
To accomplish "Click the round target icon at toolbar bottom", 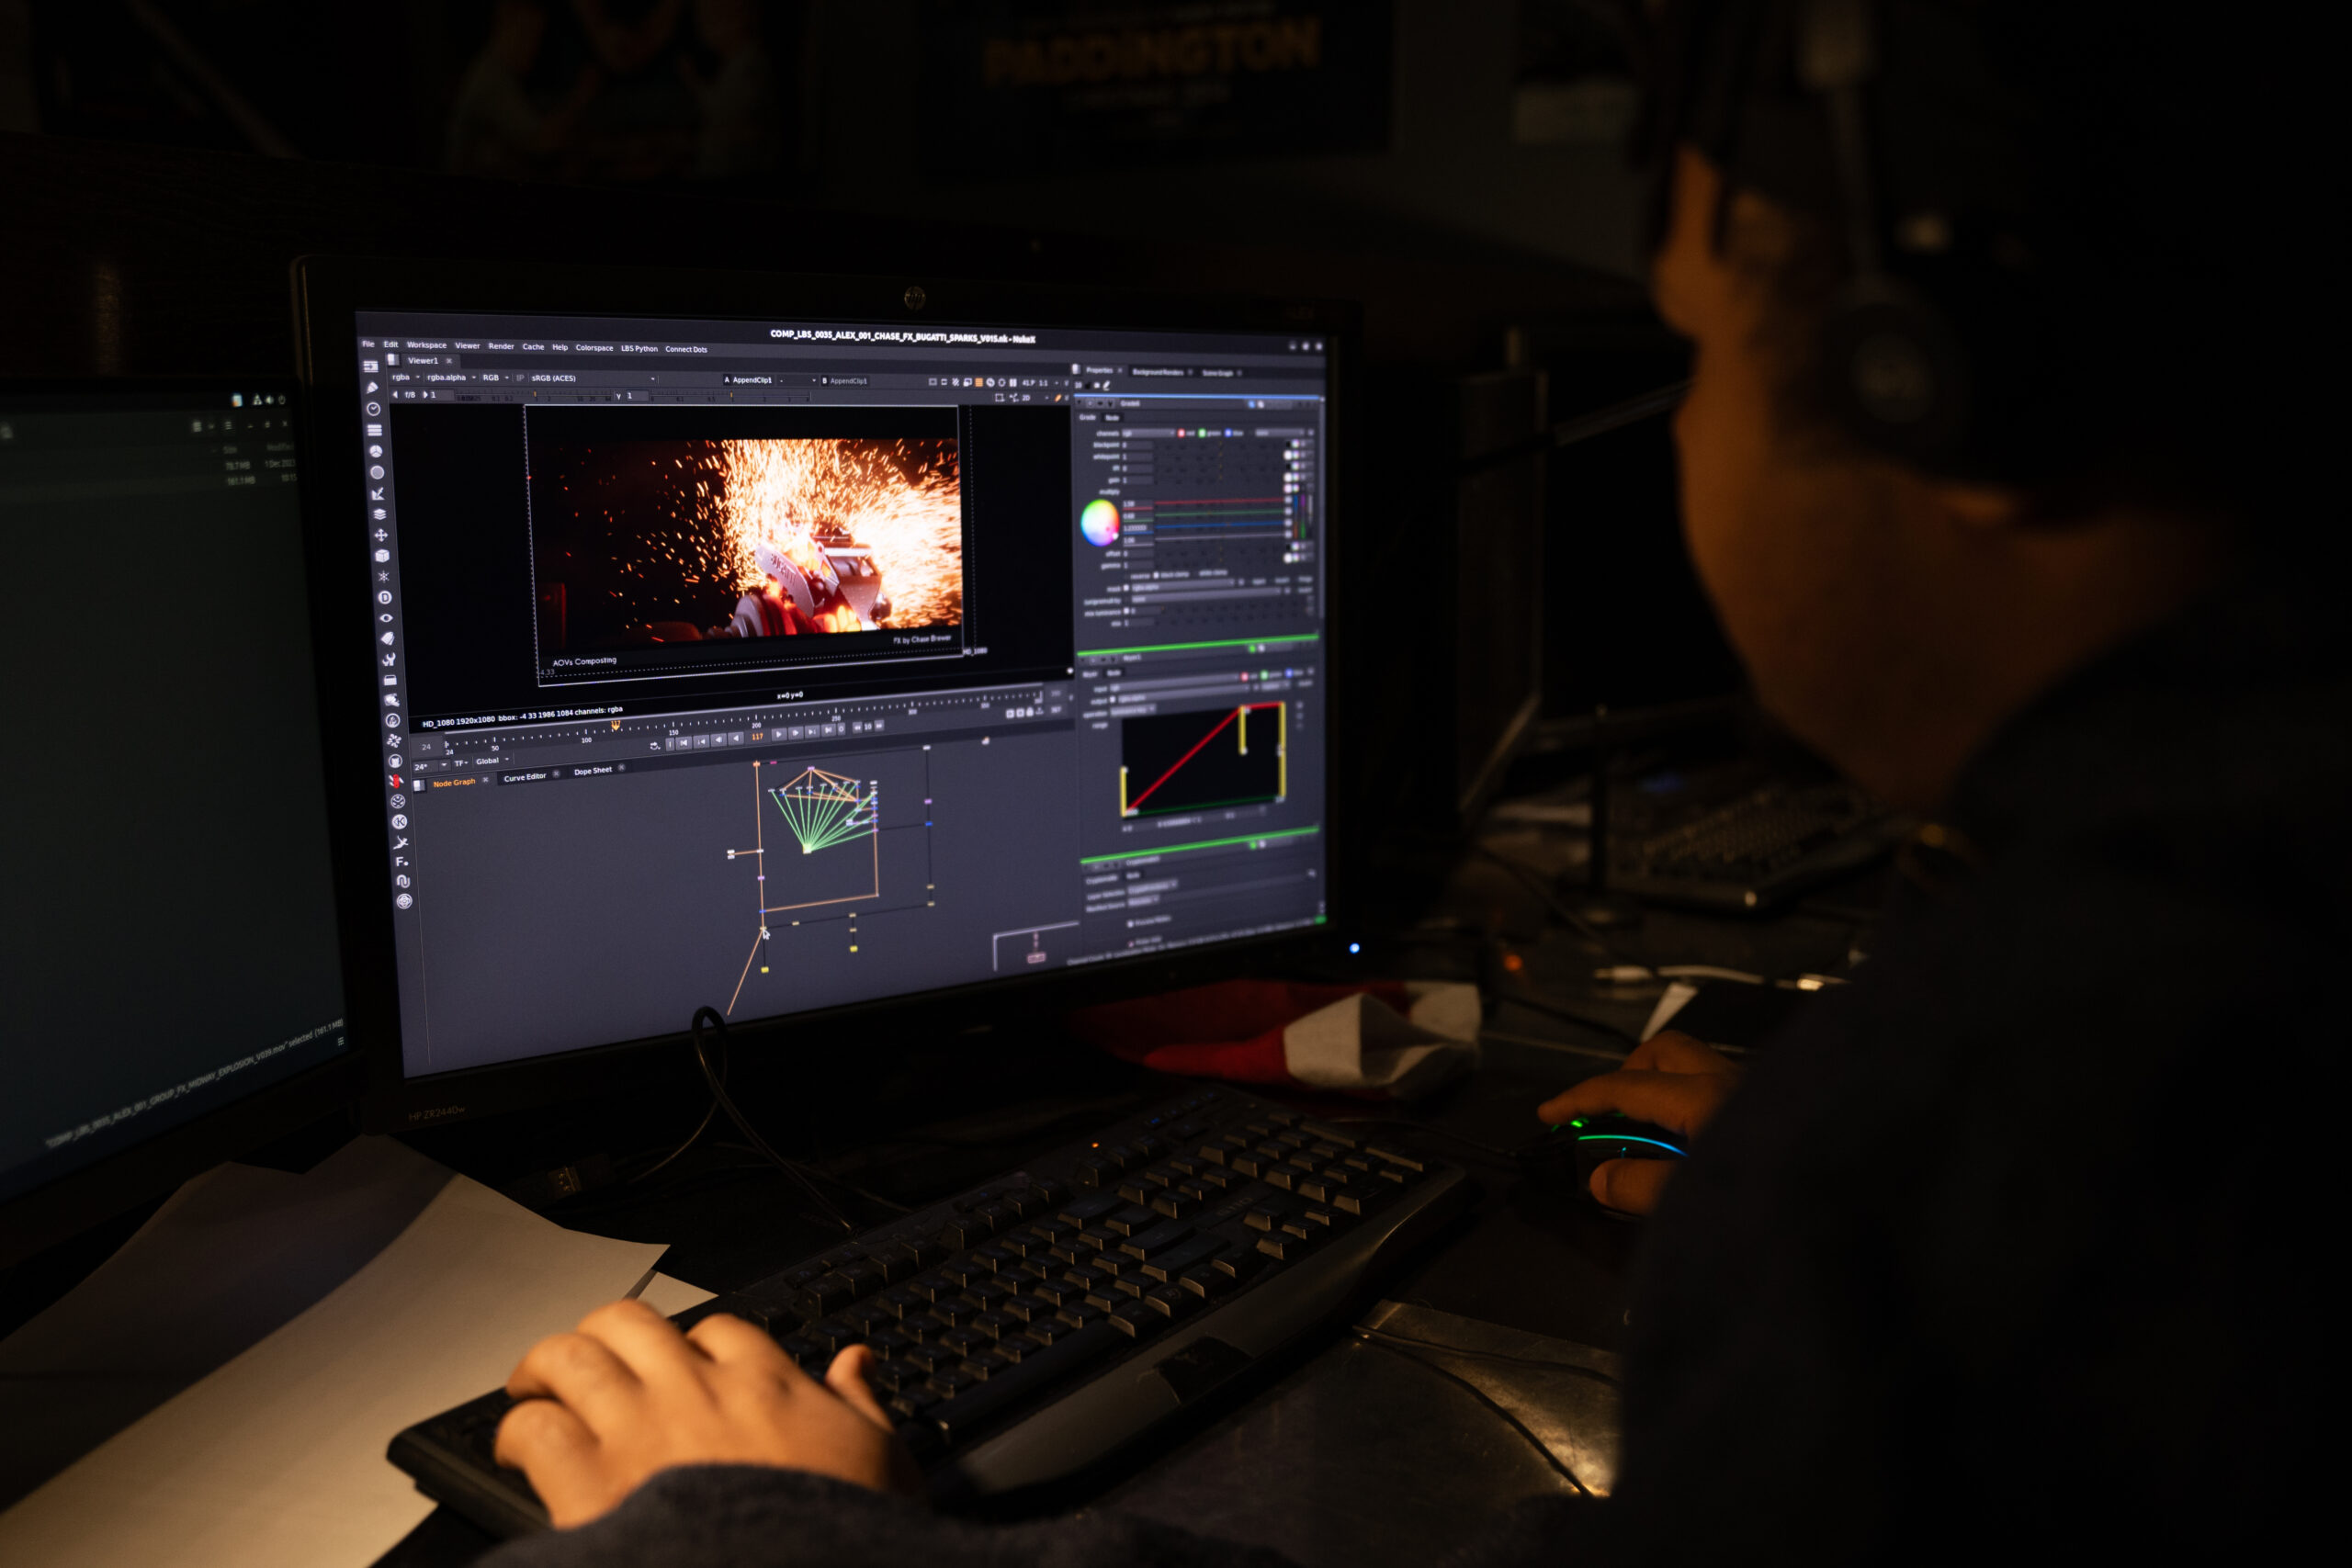I will point(404,901).
